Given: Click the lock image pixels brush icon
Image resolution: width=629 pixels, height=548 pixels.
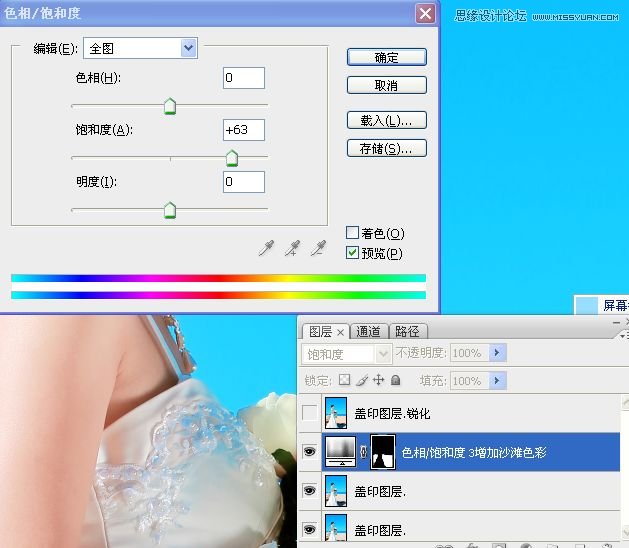Looking at the screenshot, I should click(362, 380).
